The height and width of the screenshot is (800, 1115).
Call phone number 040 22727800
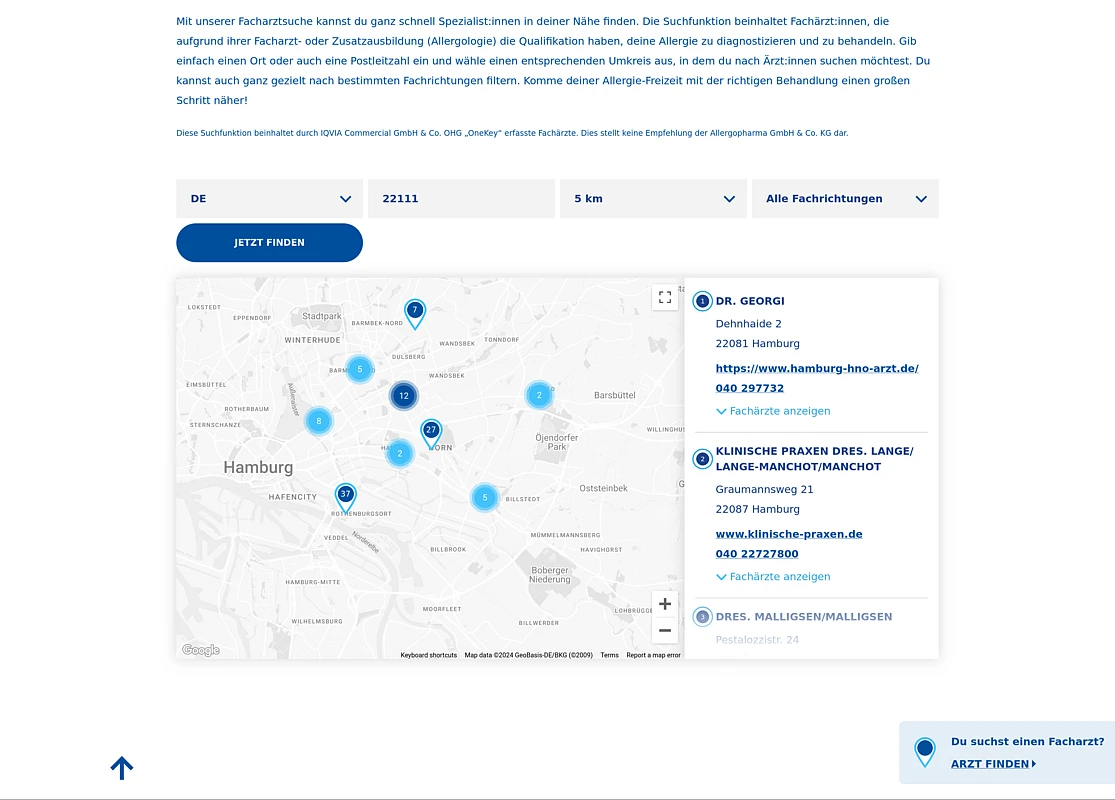pyautogui.click(x=757, y=554)
